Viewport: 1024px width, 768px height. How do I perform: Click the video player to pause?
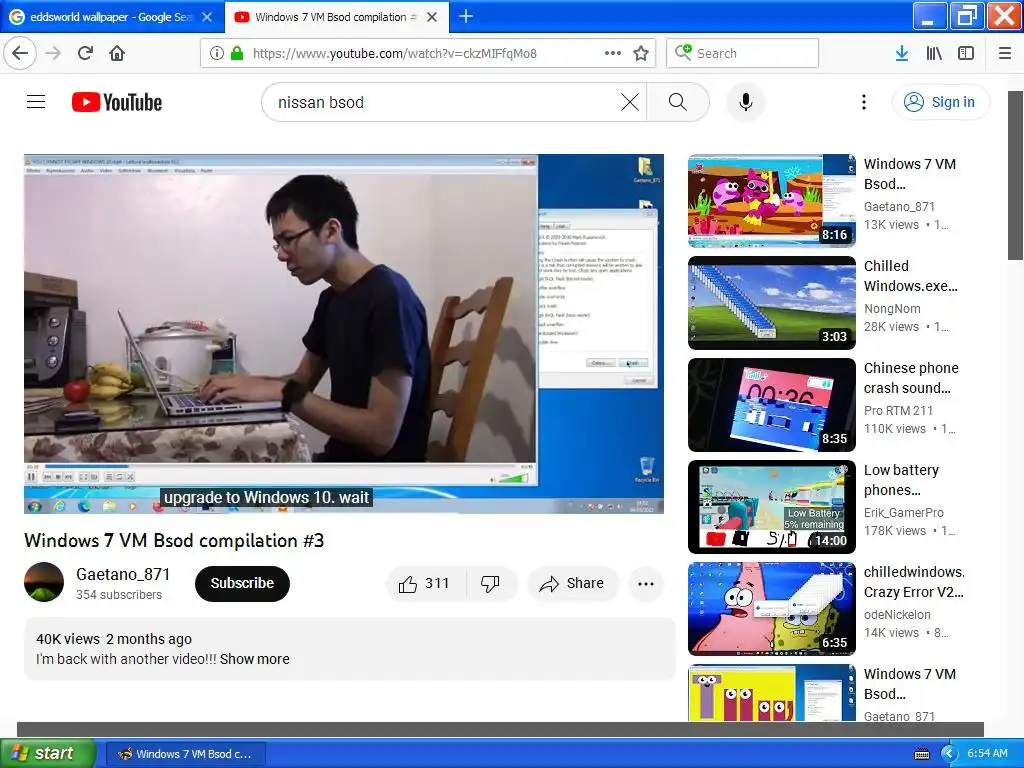pos(344,334)
